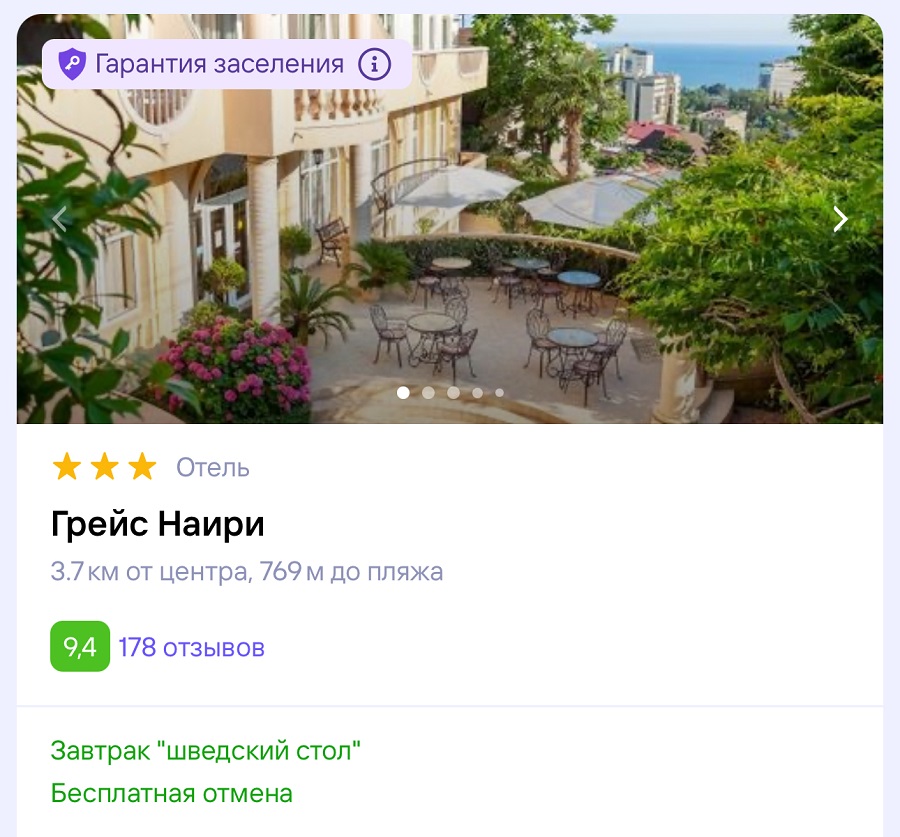Select the first carousel dot
This screenshot has height=837, width=900.
[404, 393]
